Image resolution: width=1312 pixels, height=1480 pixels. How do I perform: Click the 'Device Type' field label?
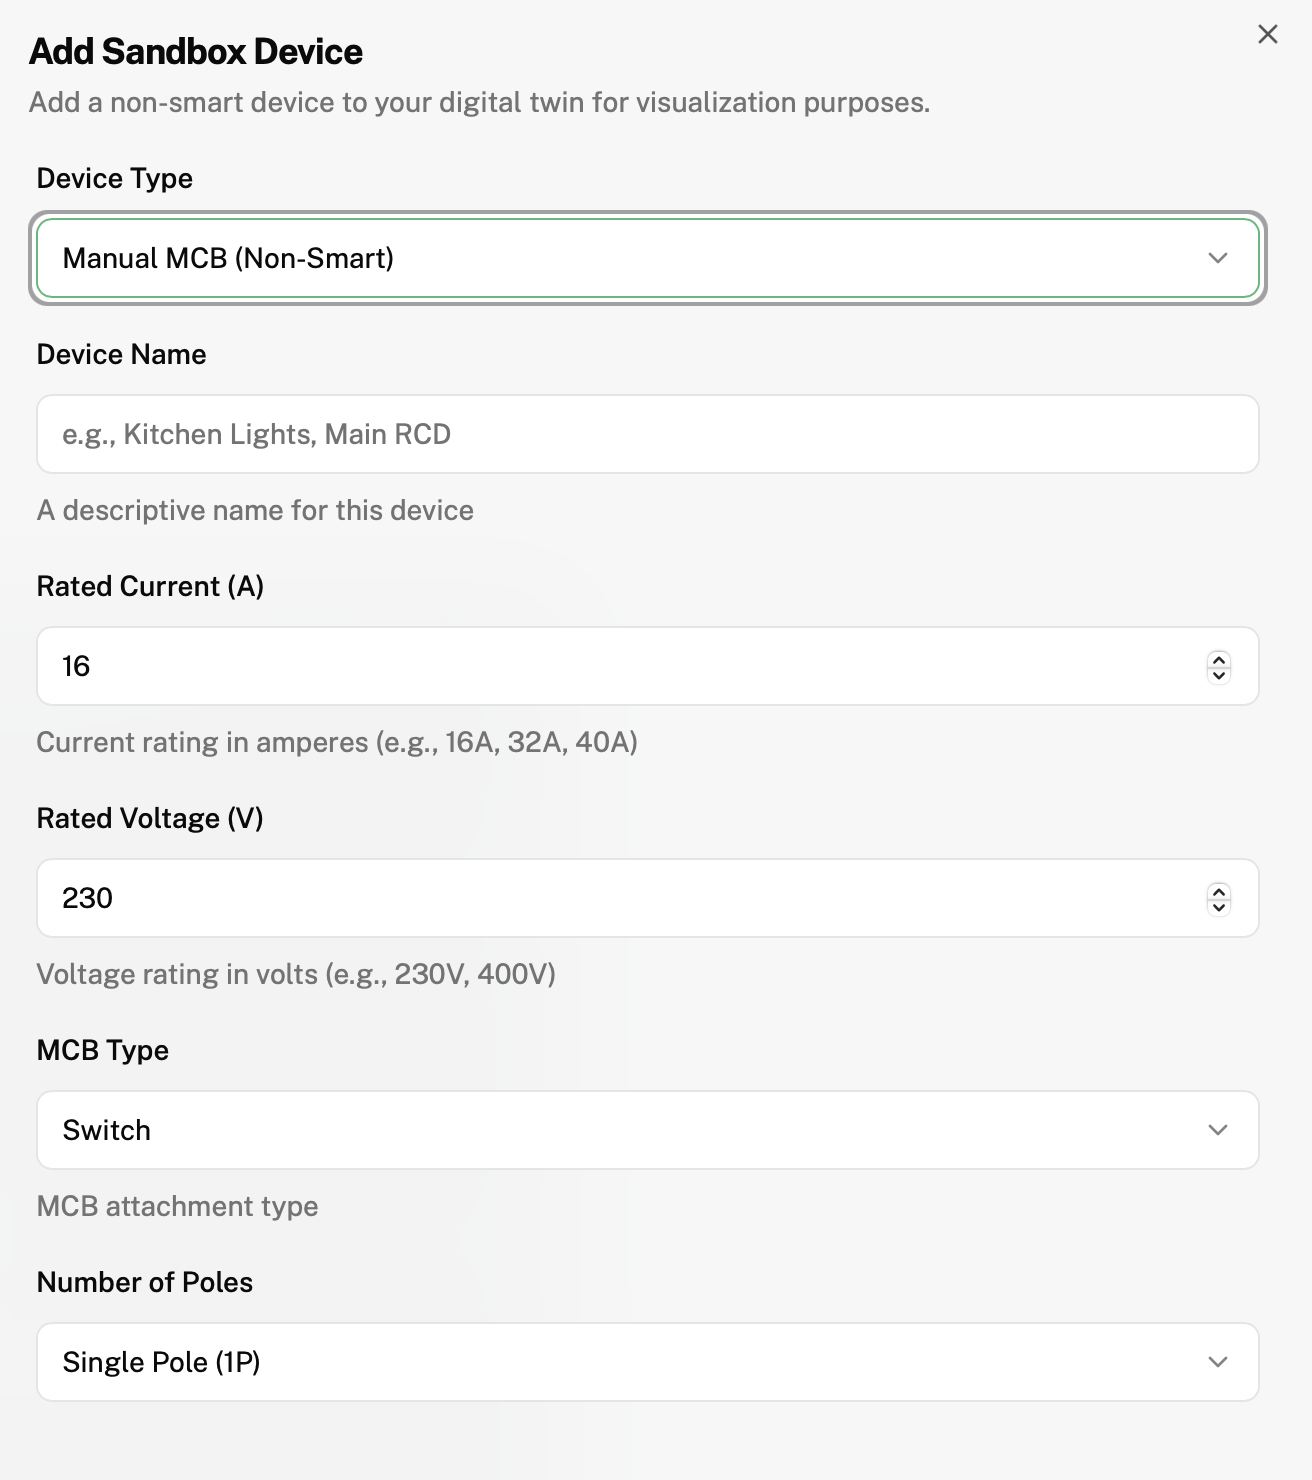click(115, 178)
